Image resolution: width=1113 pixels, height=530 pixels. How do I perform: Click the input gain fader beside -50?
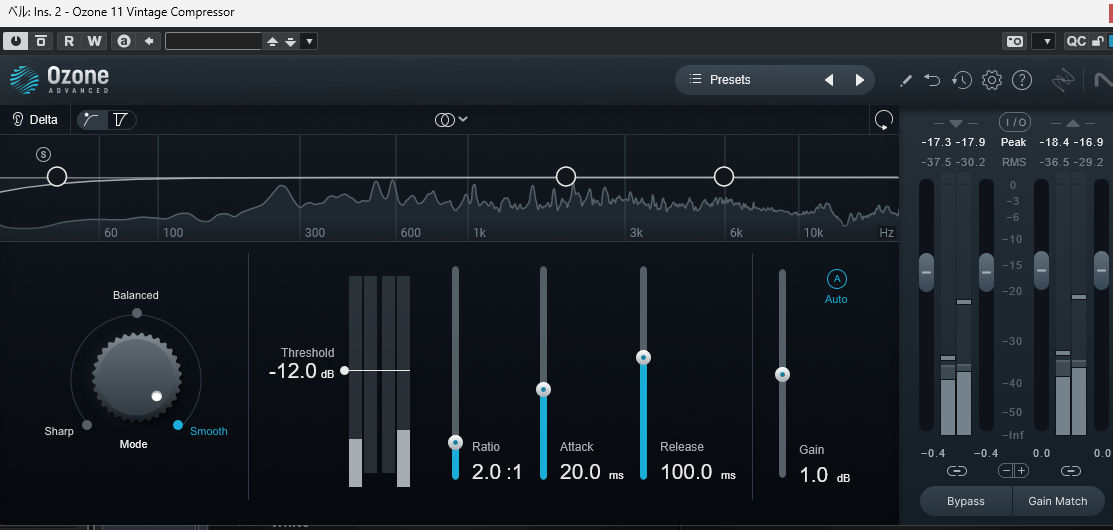point(987,272)
